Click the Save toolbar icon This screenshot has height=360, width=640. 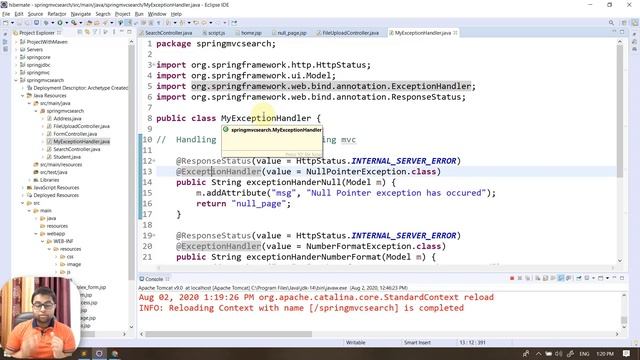[19, 23]
